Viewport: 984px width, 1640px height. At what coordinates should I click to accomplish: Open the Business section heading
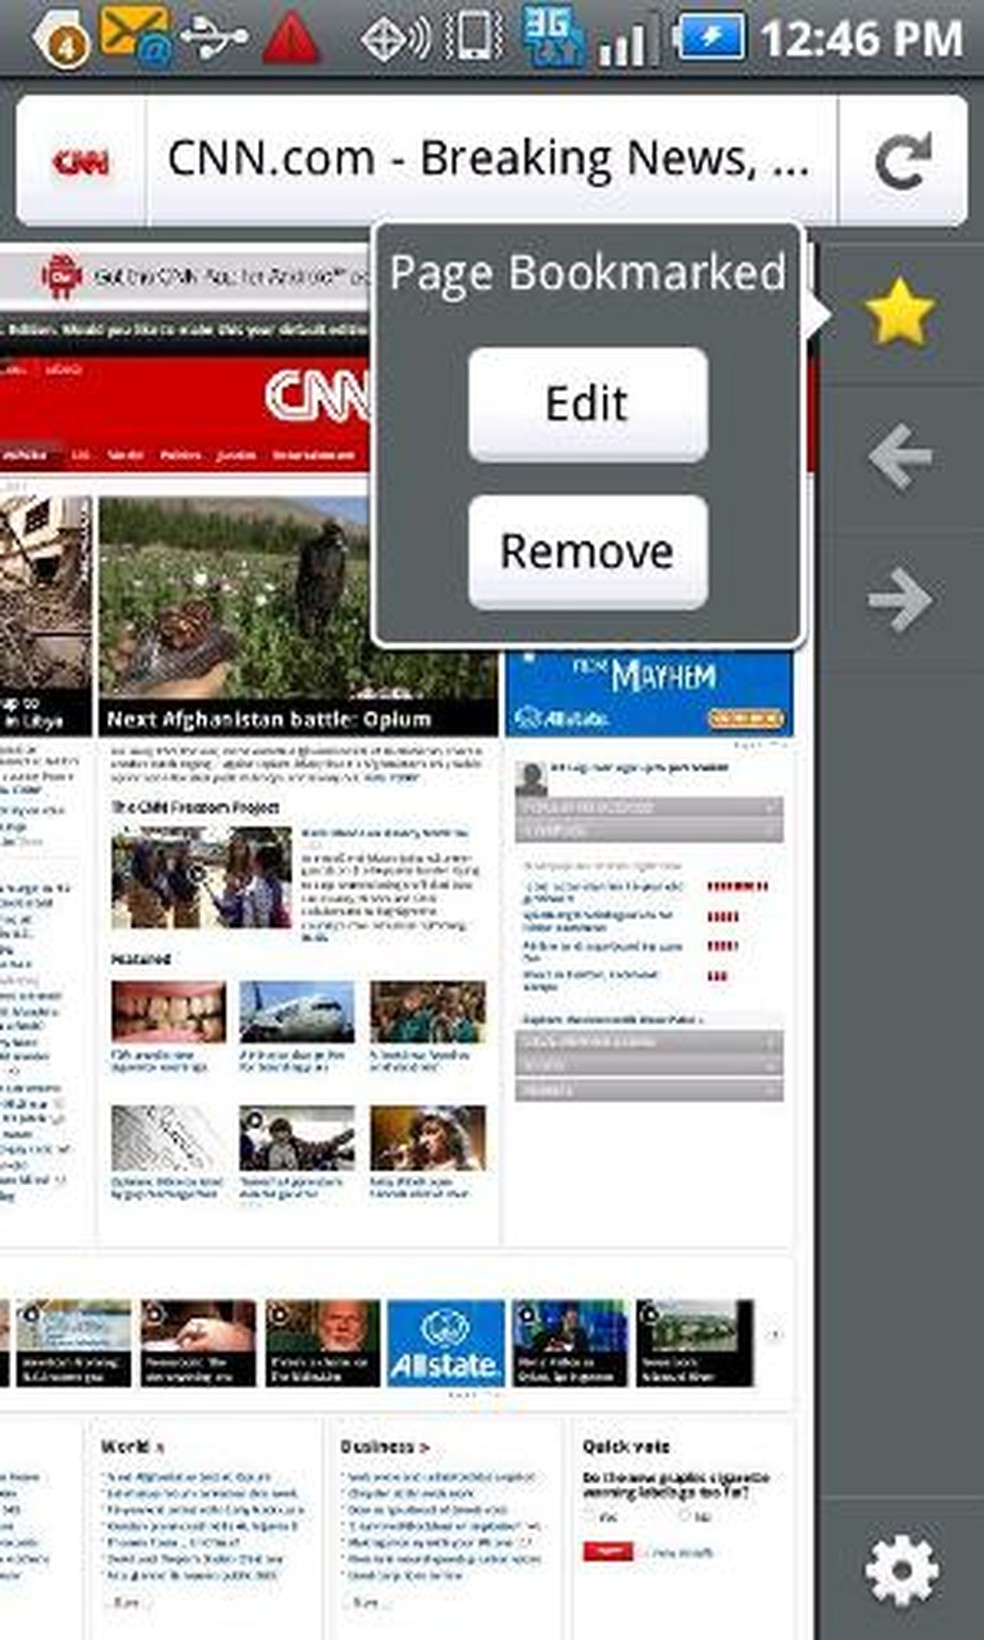(384, 1446)
